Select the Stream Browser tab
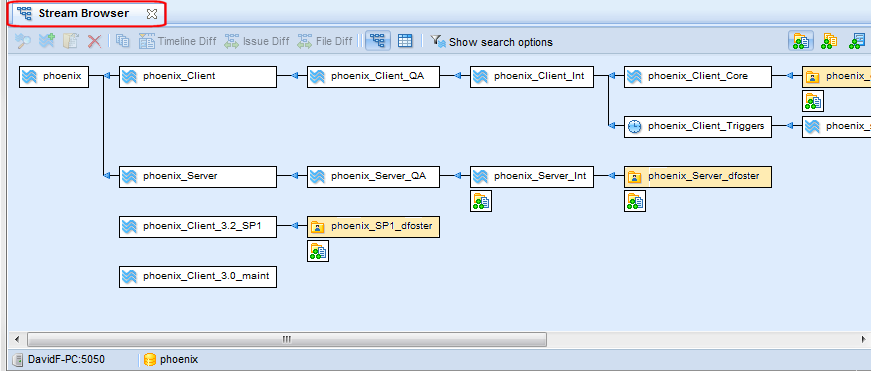The height and width of the screenshot is (371, 871). coord(83,13)
